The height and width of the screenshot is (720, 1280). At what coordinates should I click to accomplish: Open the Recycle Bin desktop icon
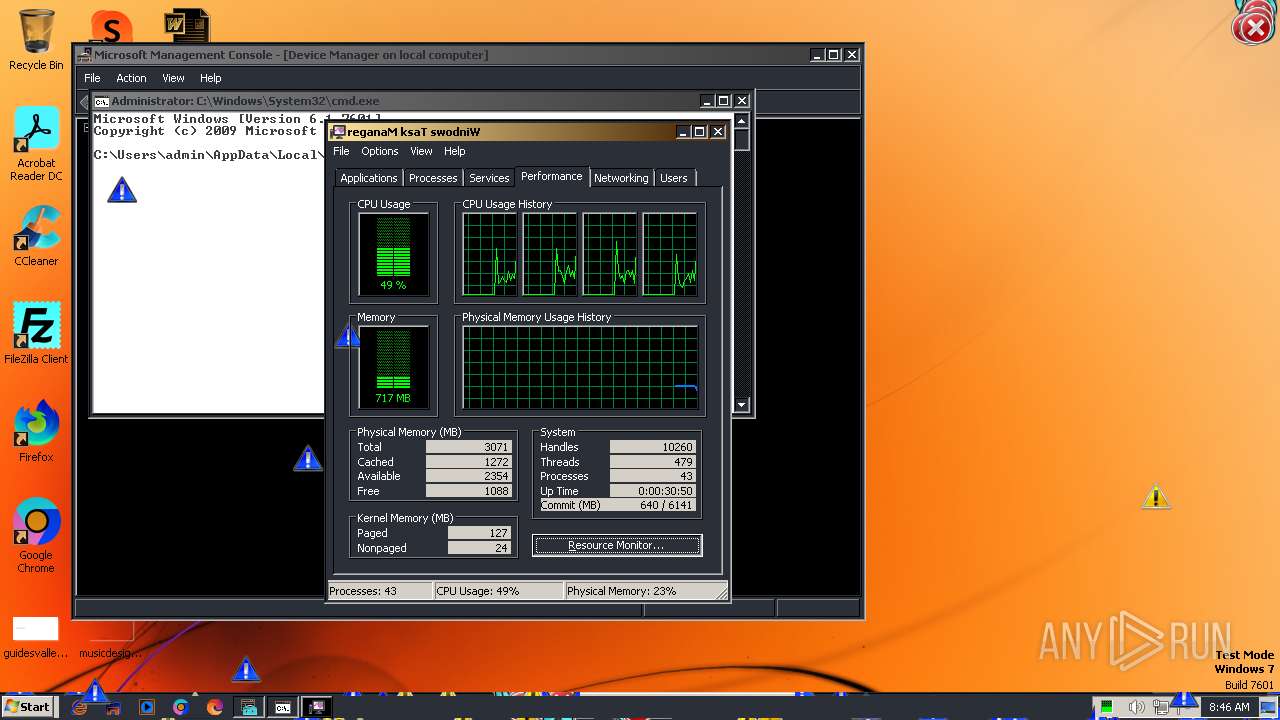pos(36,40)
